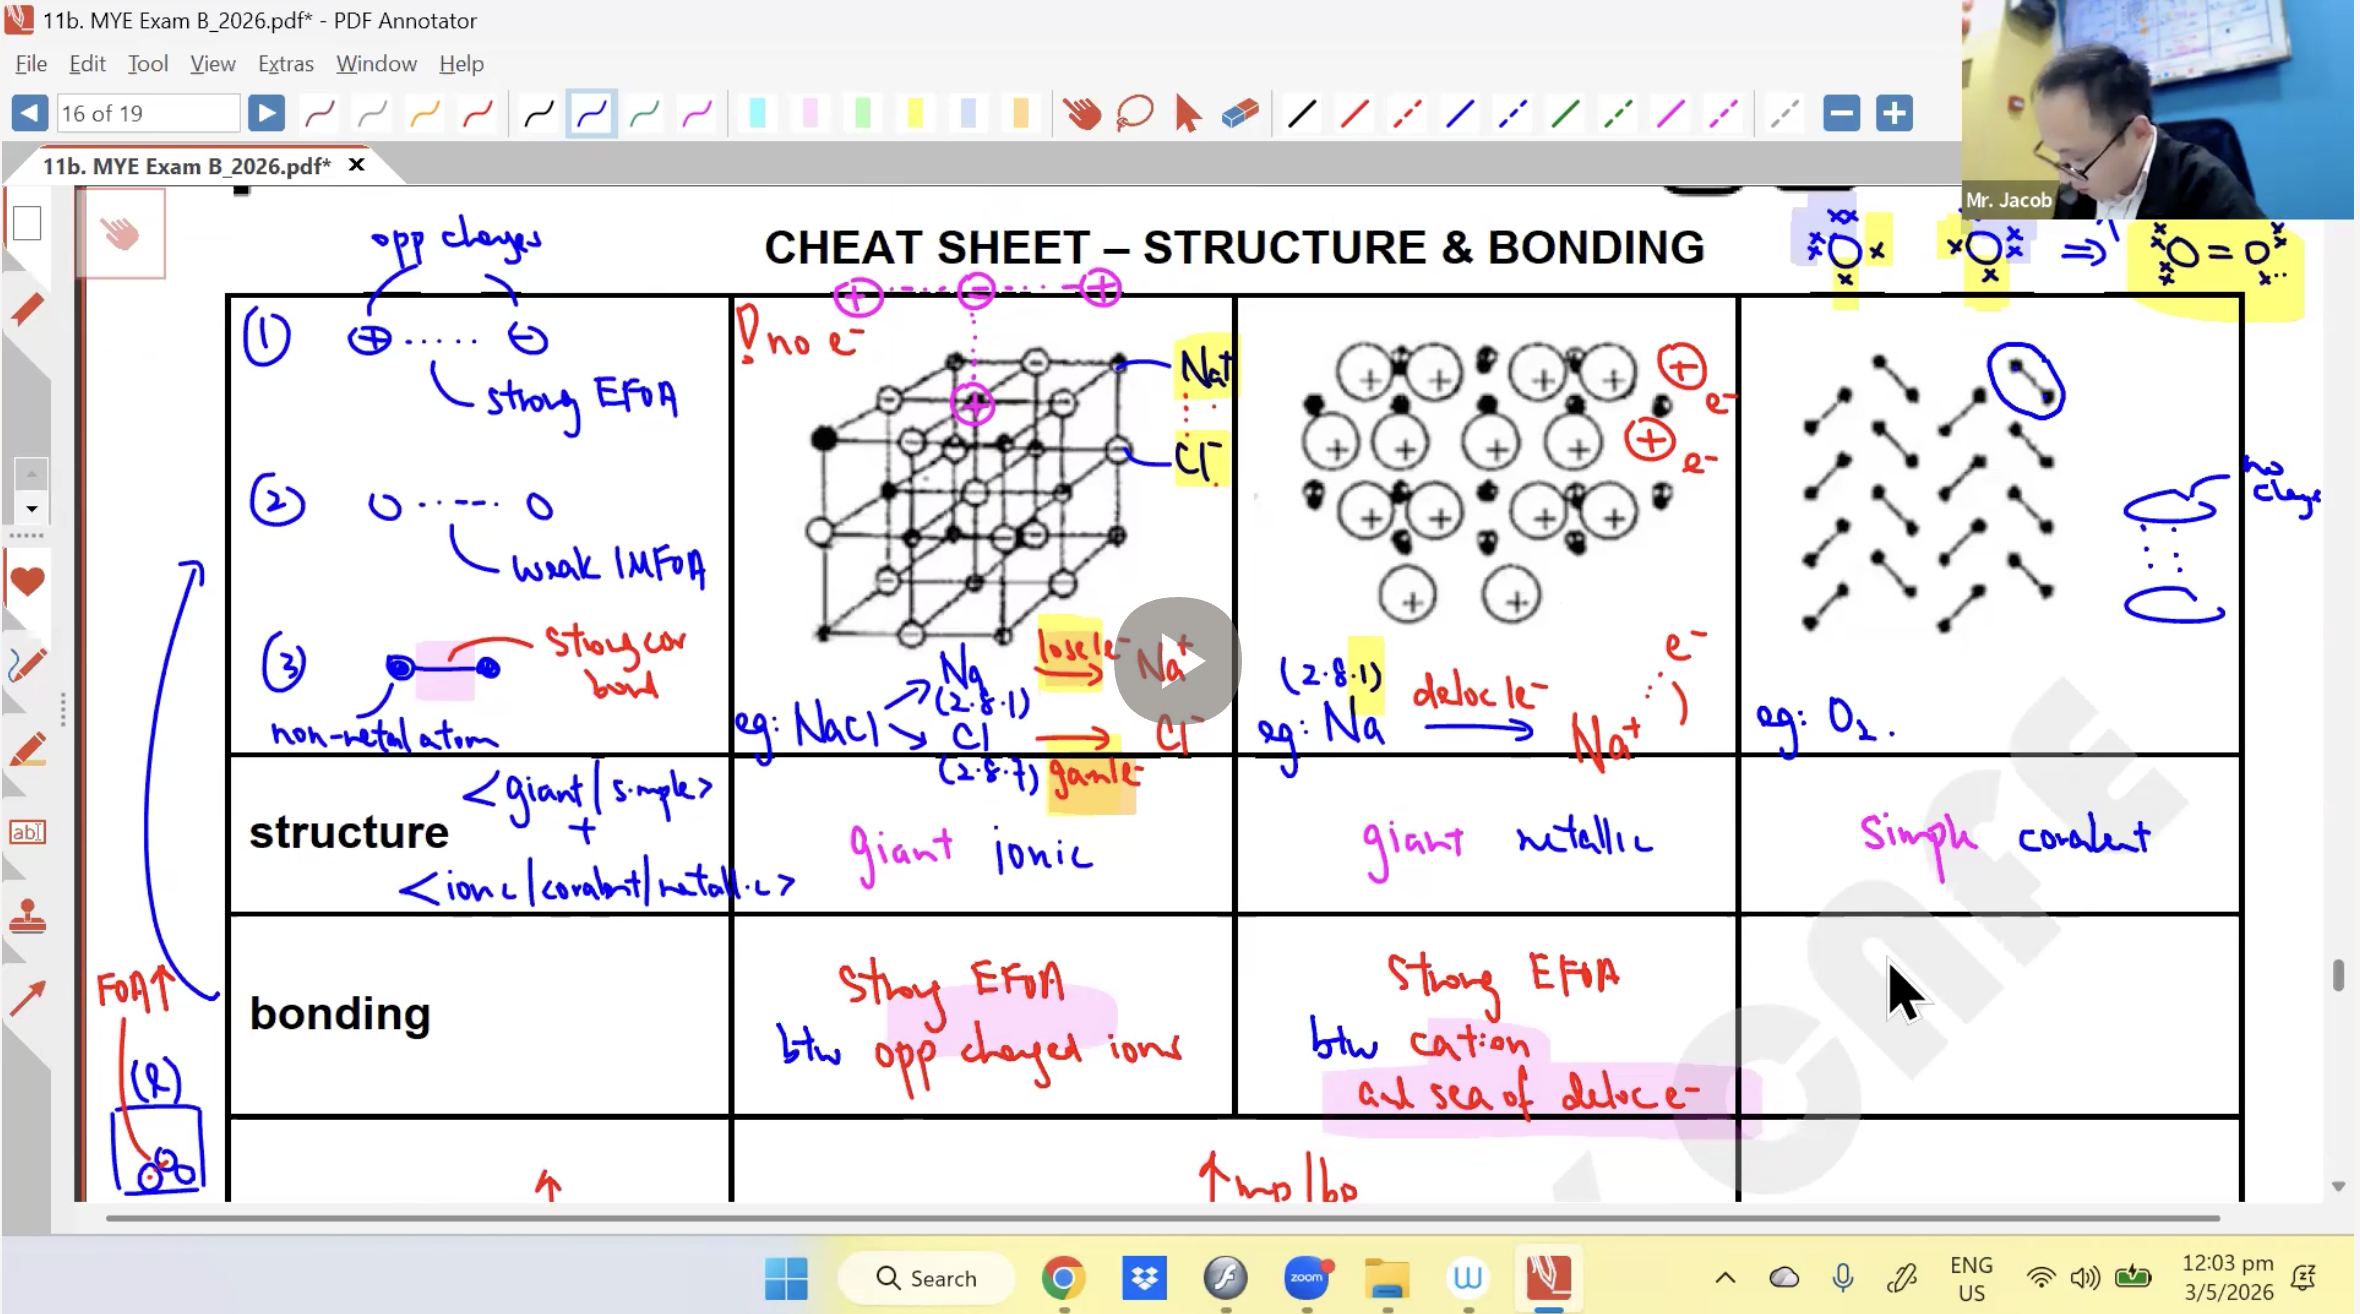The height and width of the screenshot is (1314, 2360).
Task: Select the black curved pen preset
Action: (x=539, y=113)
